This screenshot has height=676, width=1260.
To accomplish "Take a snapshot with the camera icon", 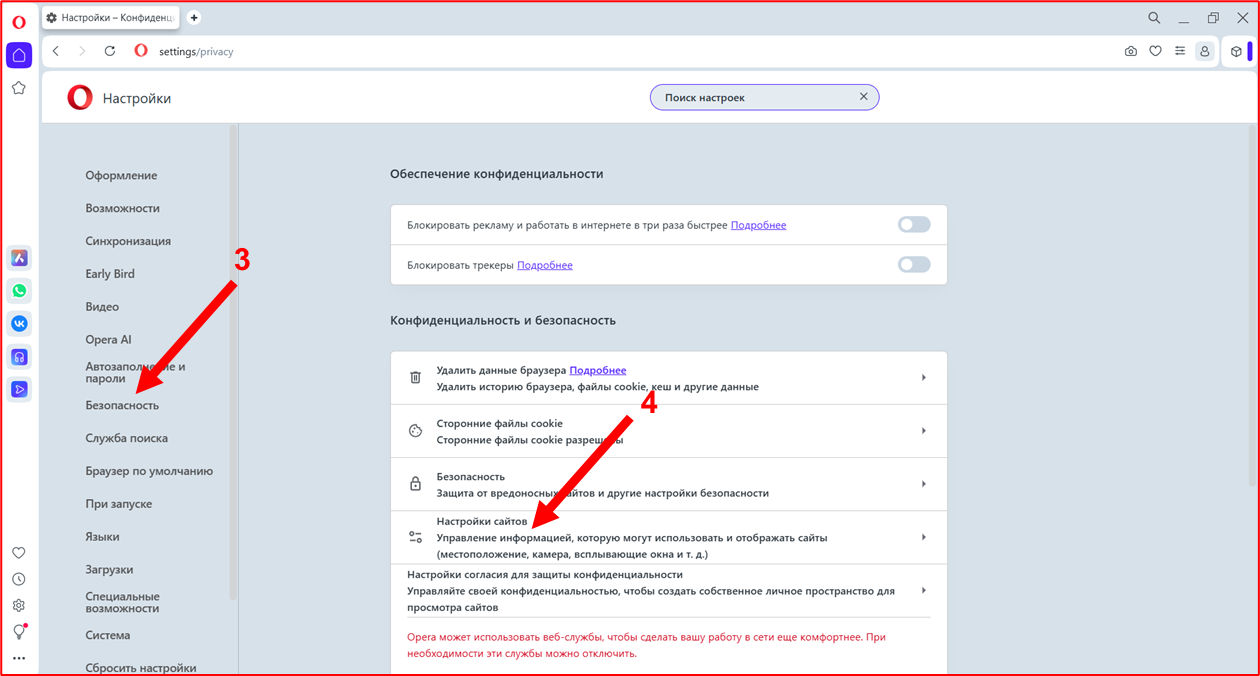I will (1131, 51).
